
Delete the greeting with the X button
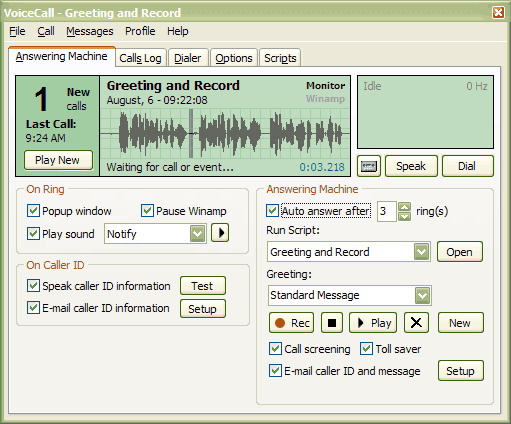(416, 323)
